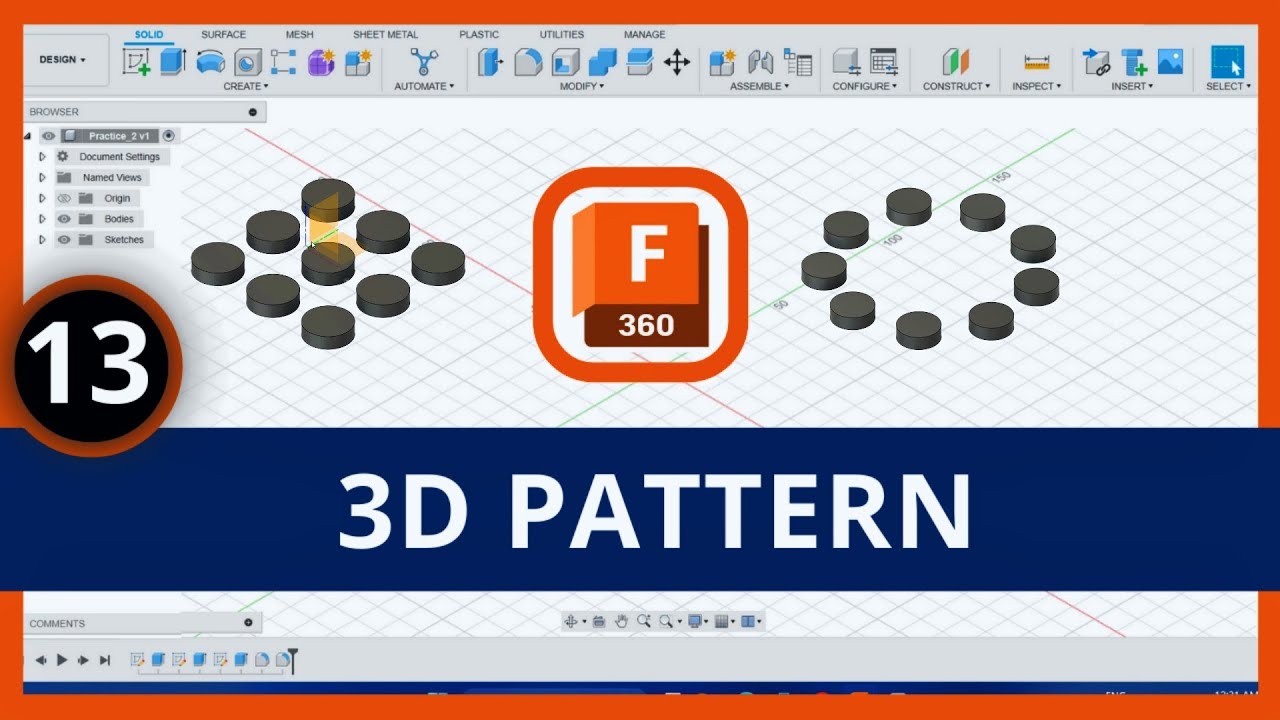Open the SHEET METAL tab
Screen dimensions: 1280x720
(x=385, y=35)
